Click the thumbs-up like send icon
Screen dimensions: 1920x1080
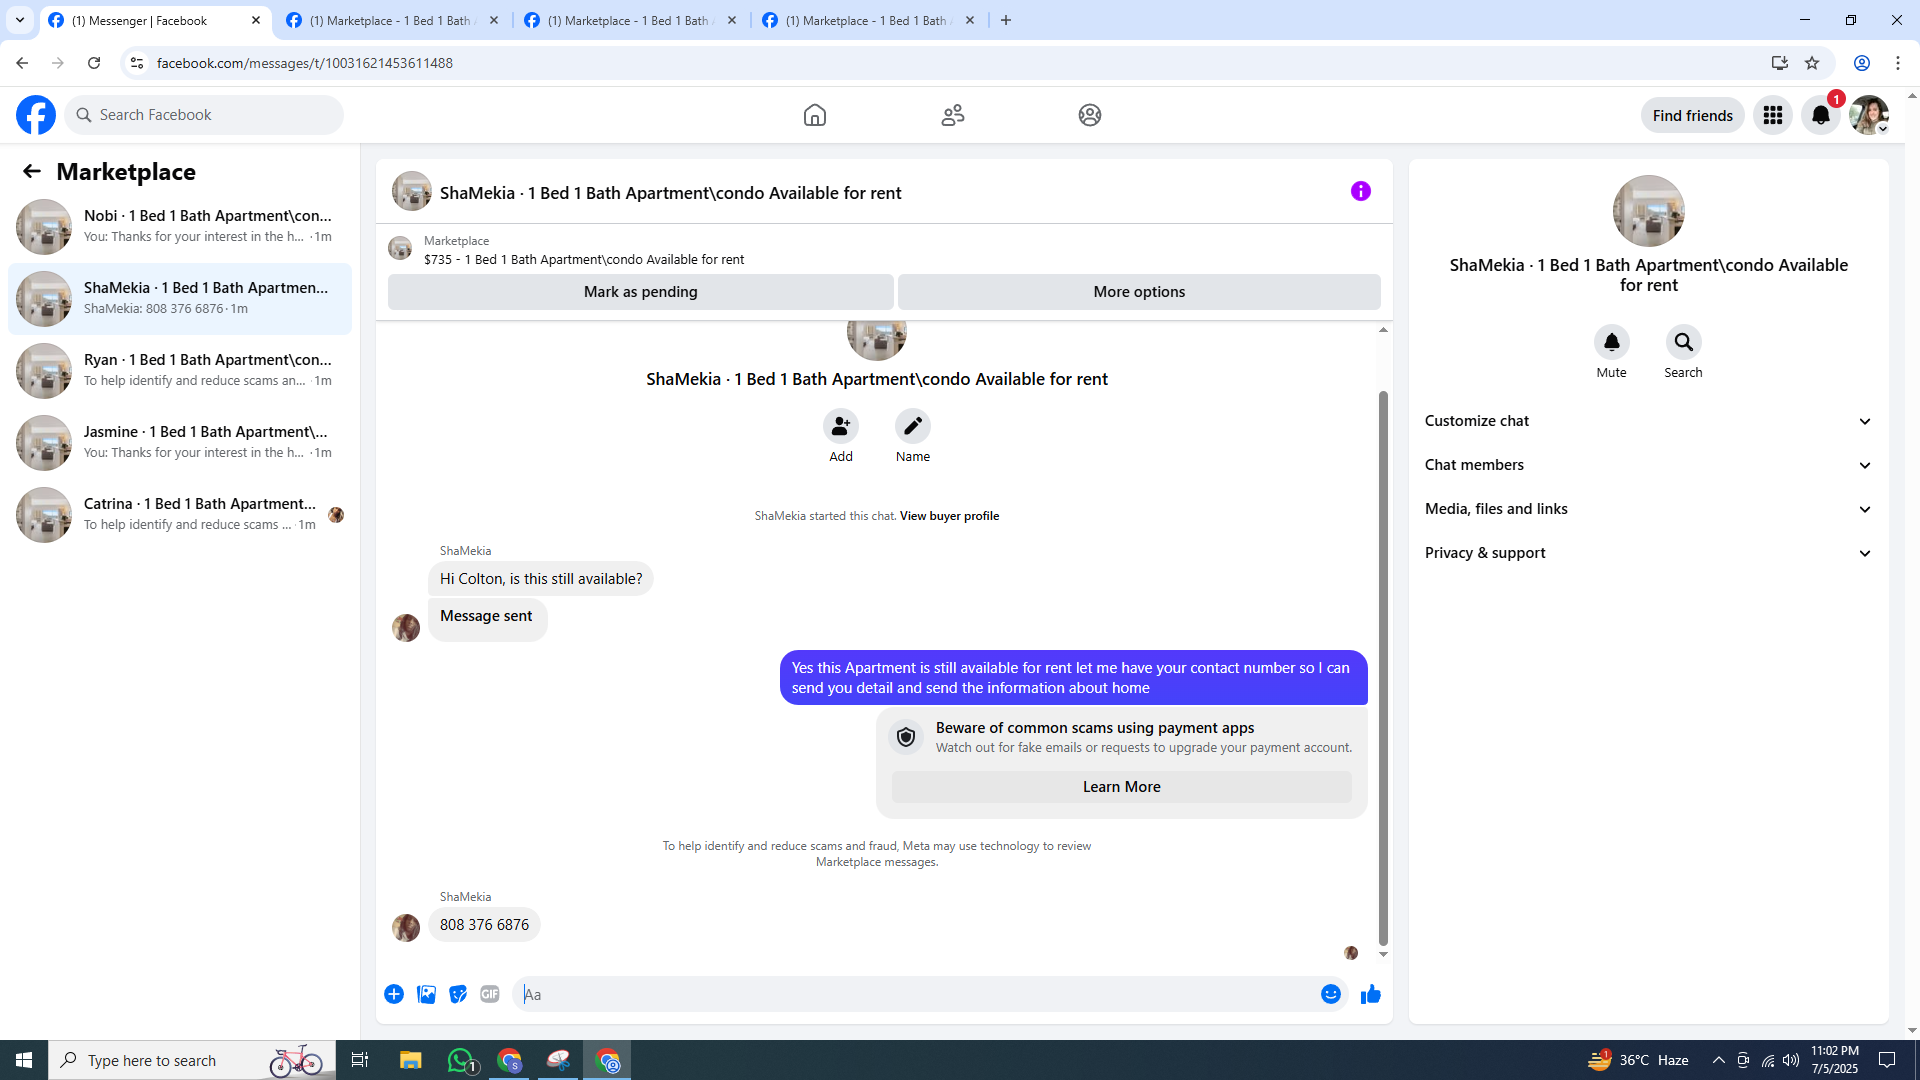[1370, 994]
